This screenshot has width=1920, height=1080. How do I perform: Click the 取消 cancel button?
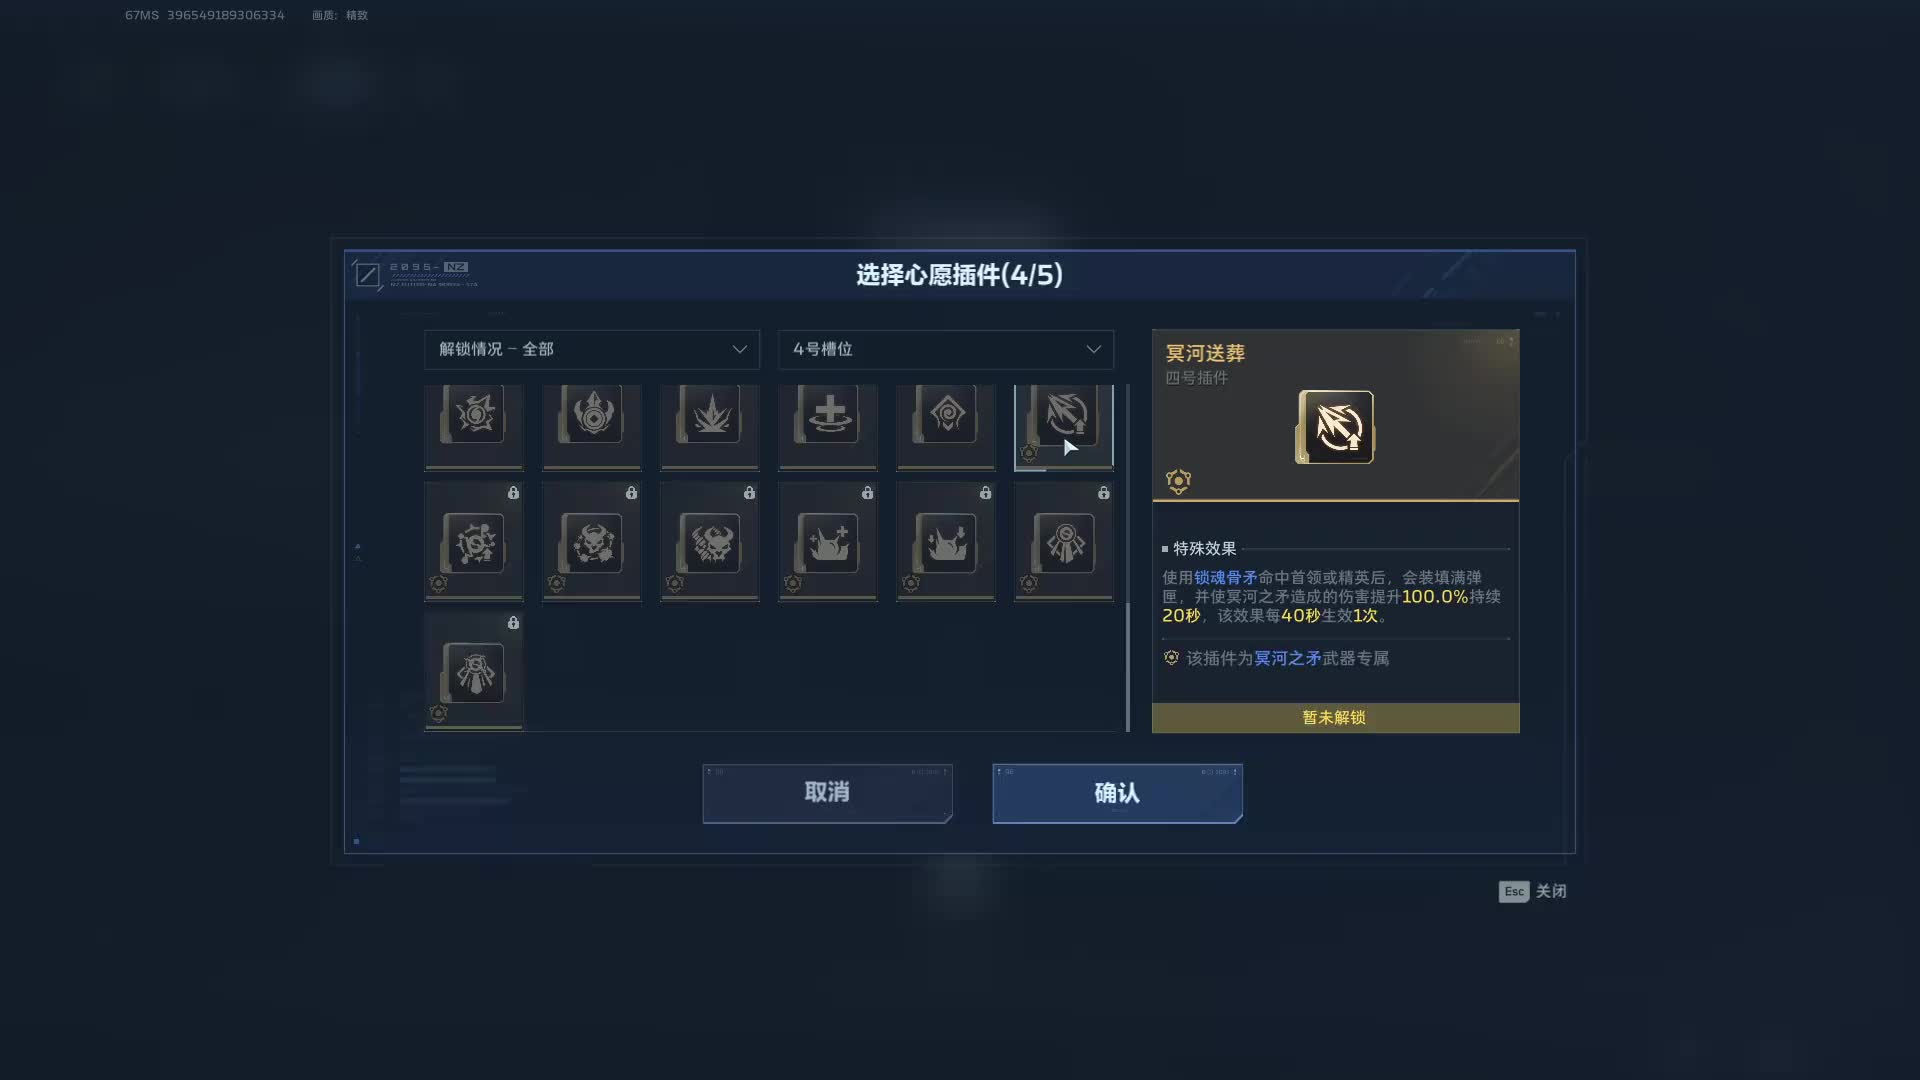coord(827,793)
